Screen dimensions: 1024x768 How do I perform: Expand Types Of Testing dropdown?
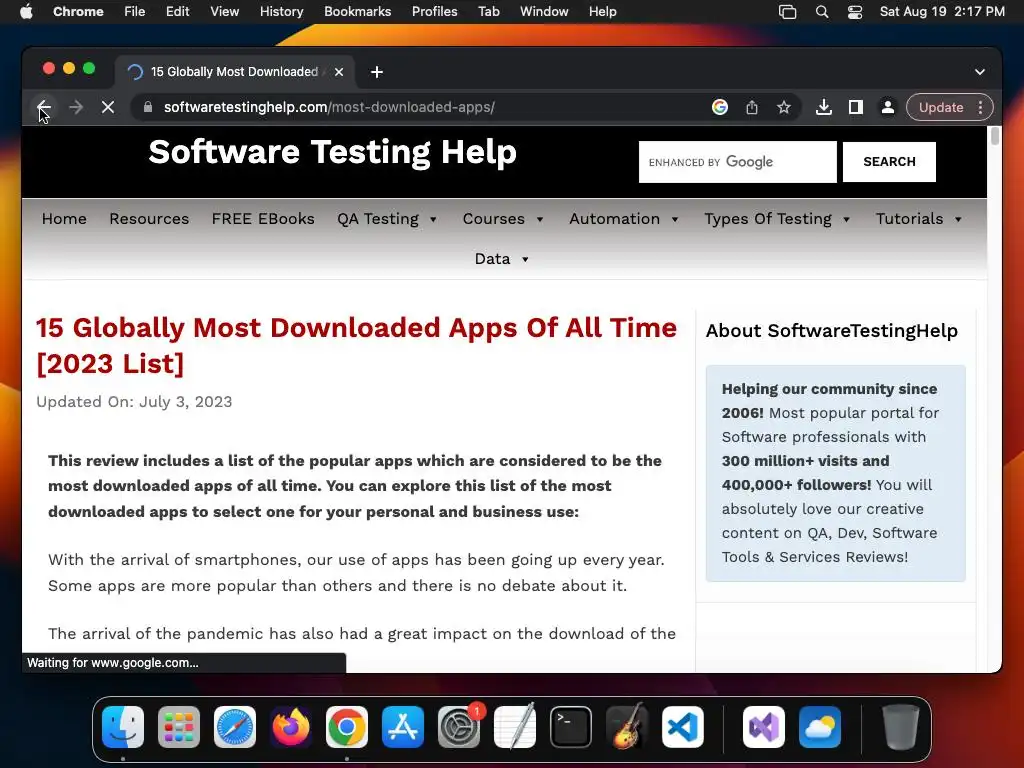pyautogui.click(x=777, y=219)
